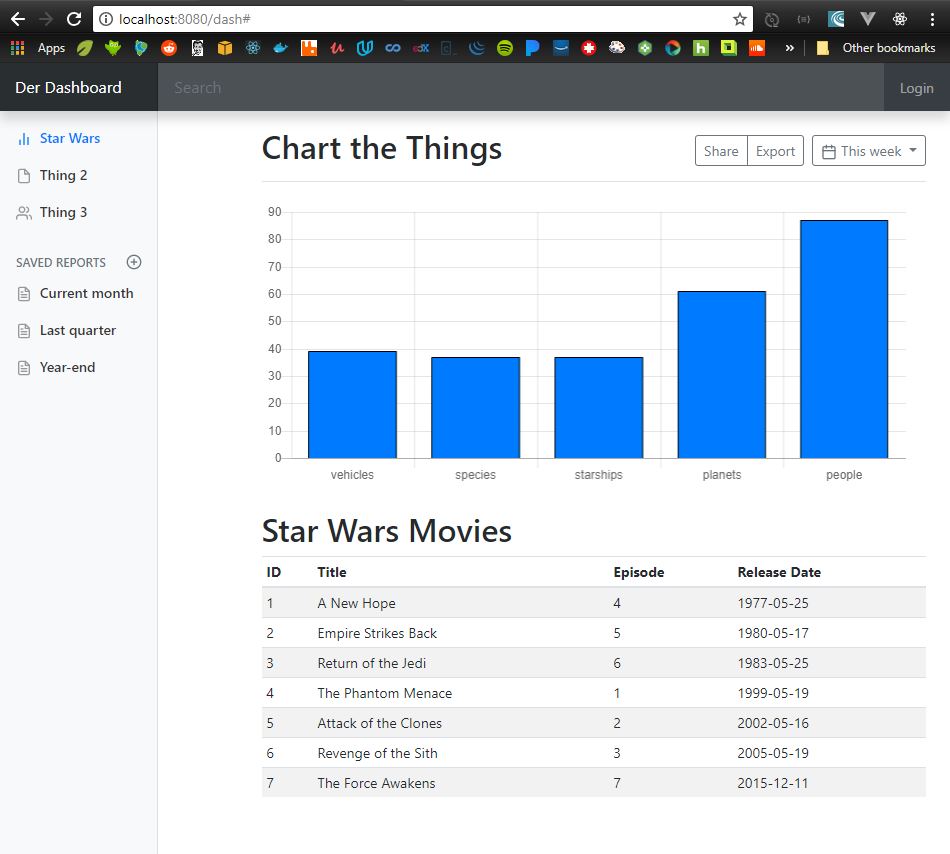Open the Apps grid shortcut

pos(18,48)
